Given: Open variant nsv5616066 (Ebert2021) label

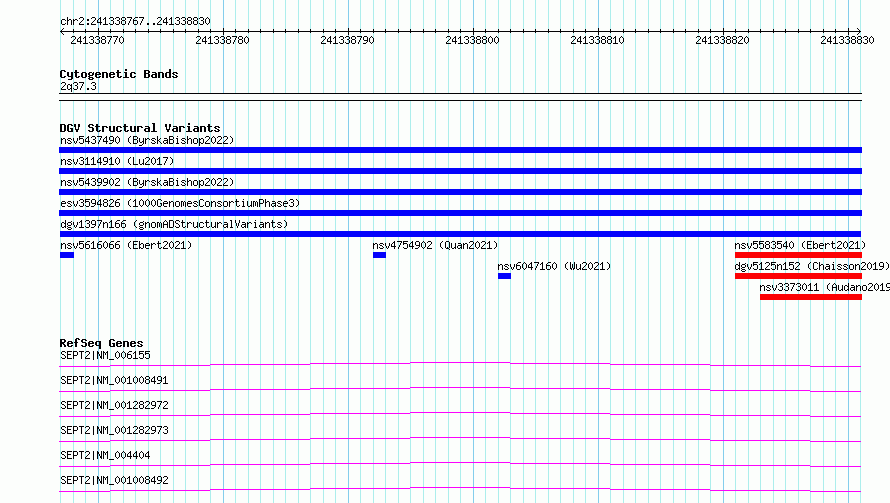Looking at the screenshot, I should [x=126, y=245].
